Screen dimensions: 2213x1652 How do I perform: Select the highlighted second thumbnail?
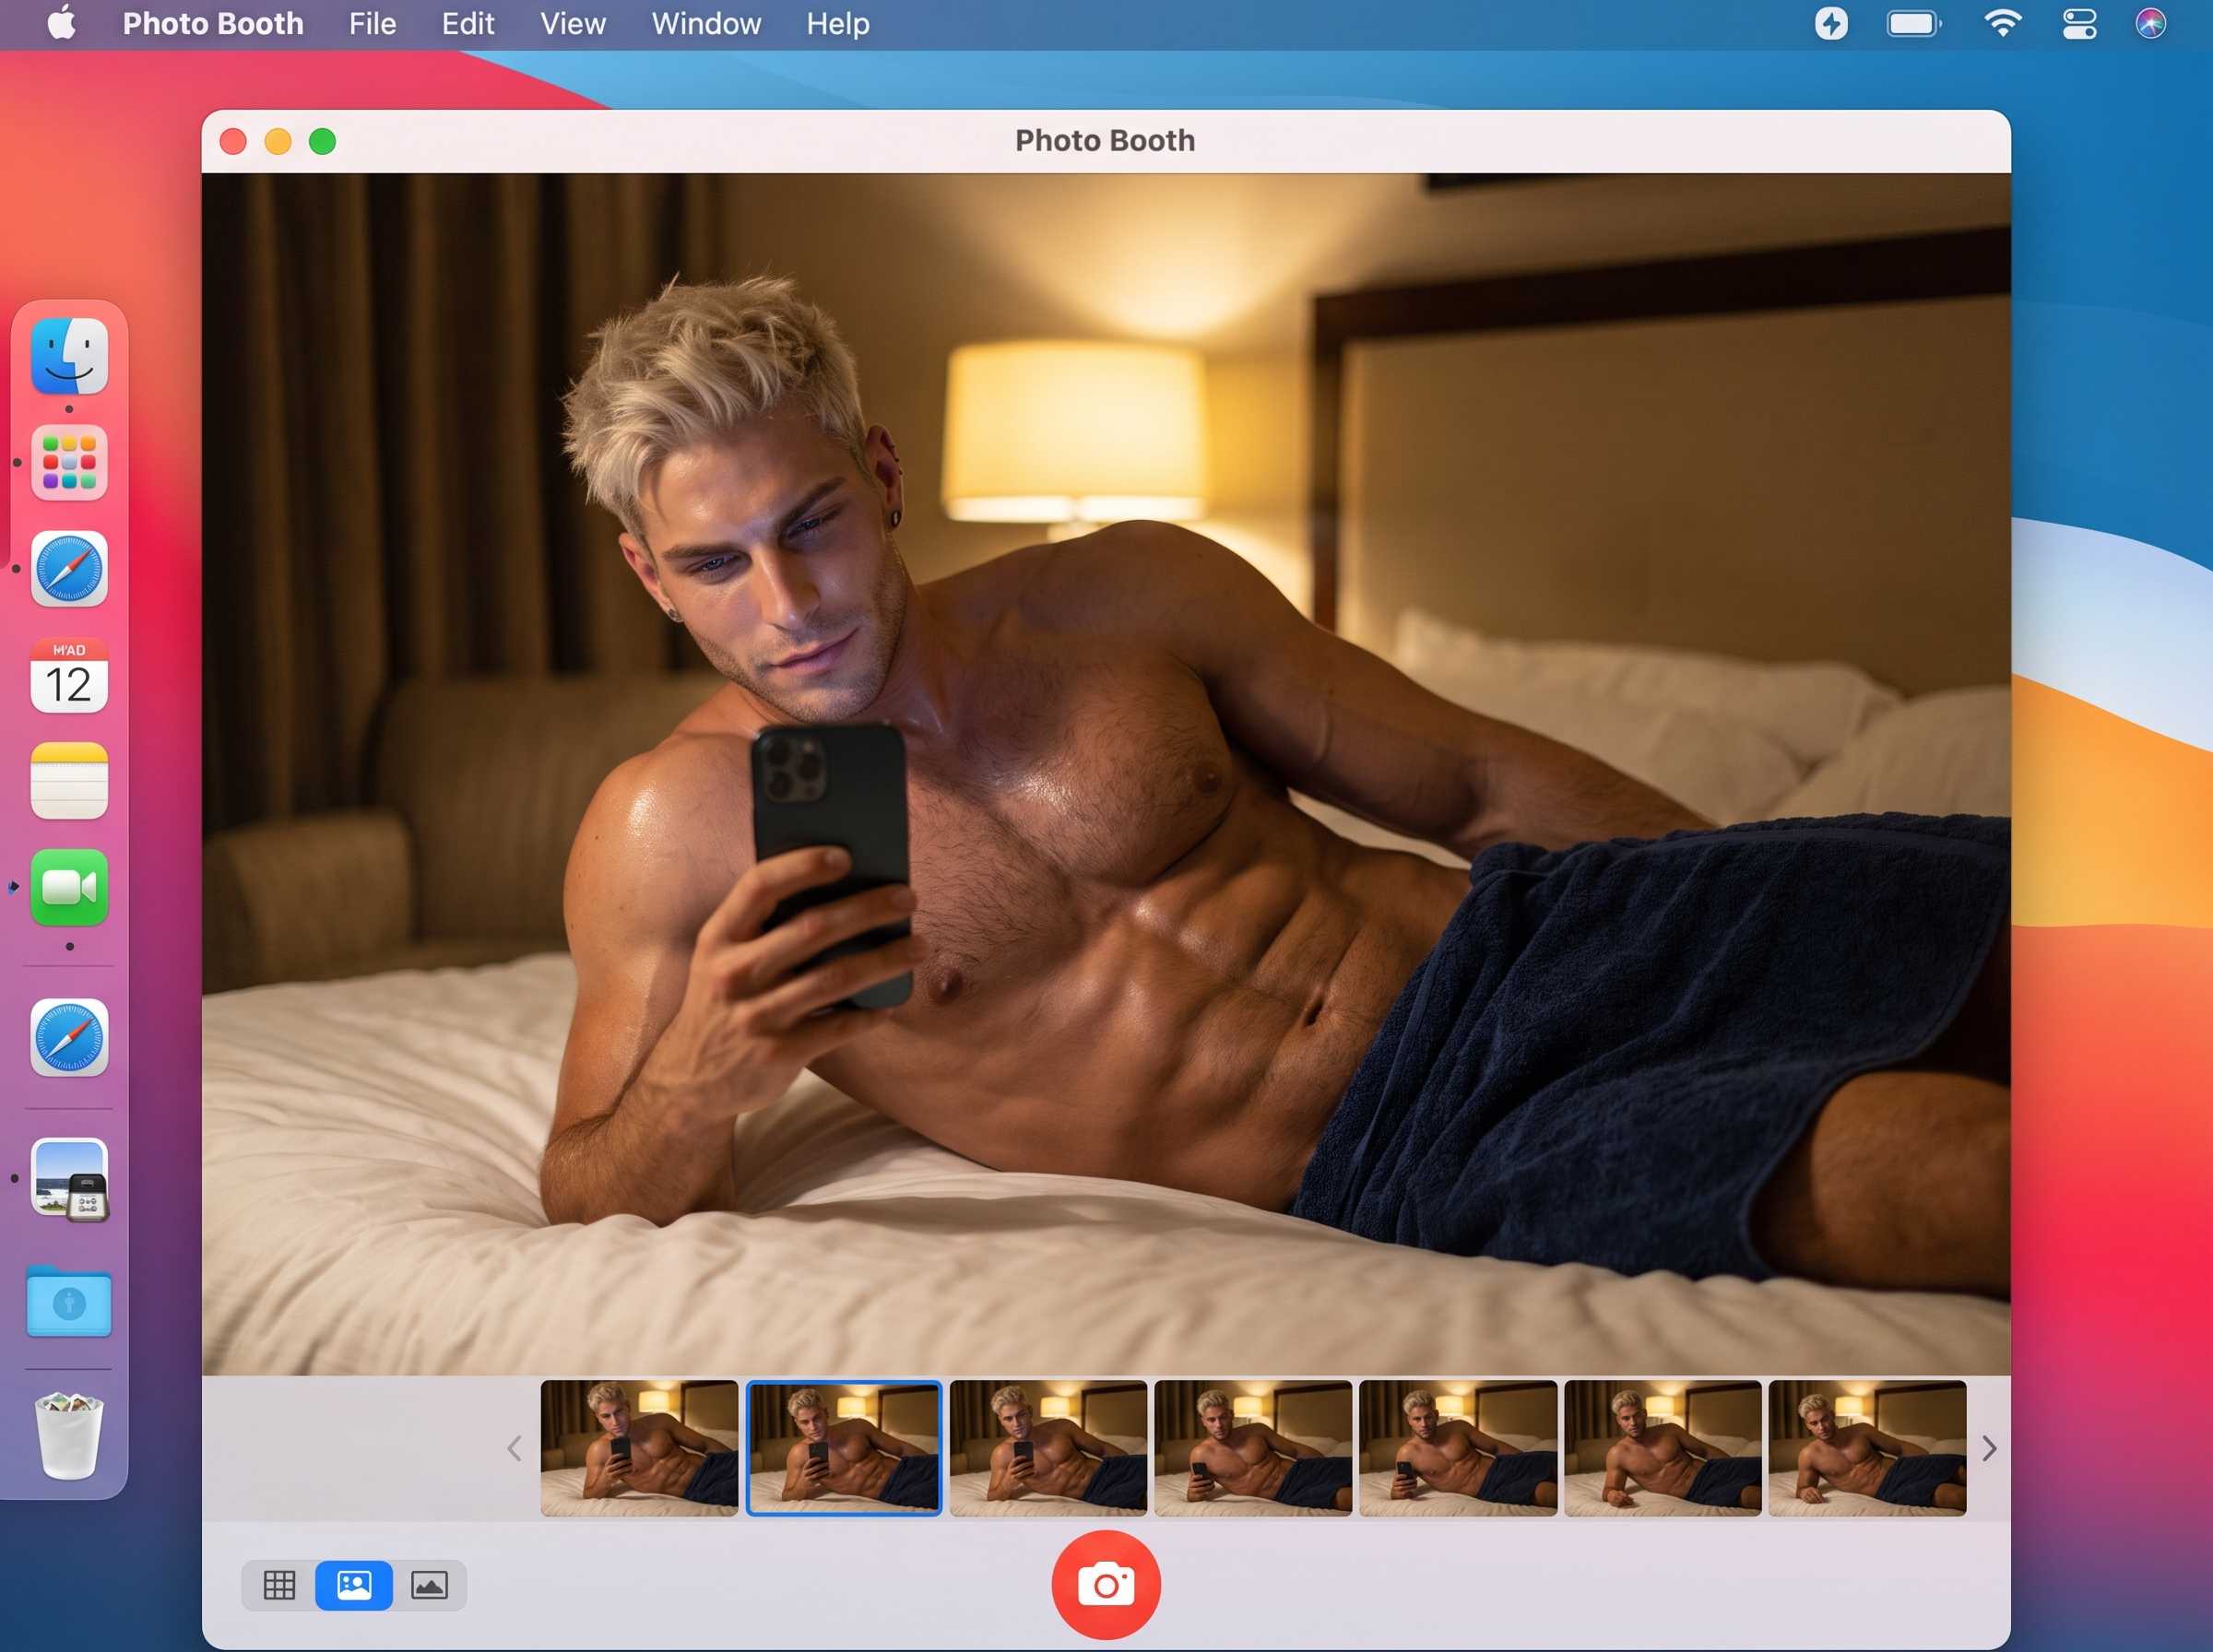(x=844, y=1448)
